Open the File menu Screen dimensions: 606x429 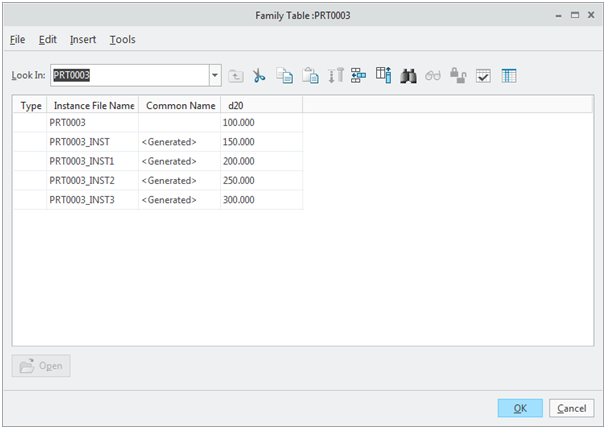(x=17, y=40)
